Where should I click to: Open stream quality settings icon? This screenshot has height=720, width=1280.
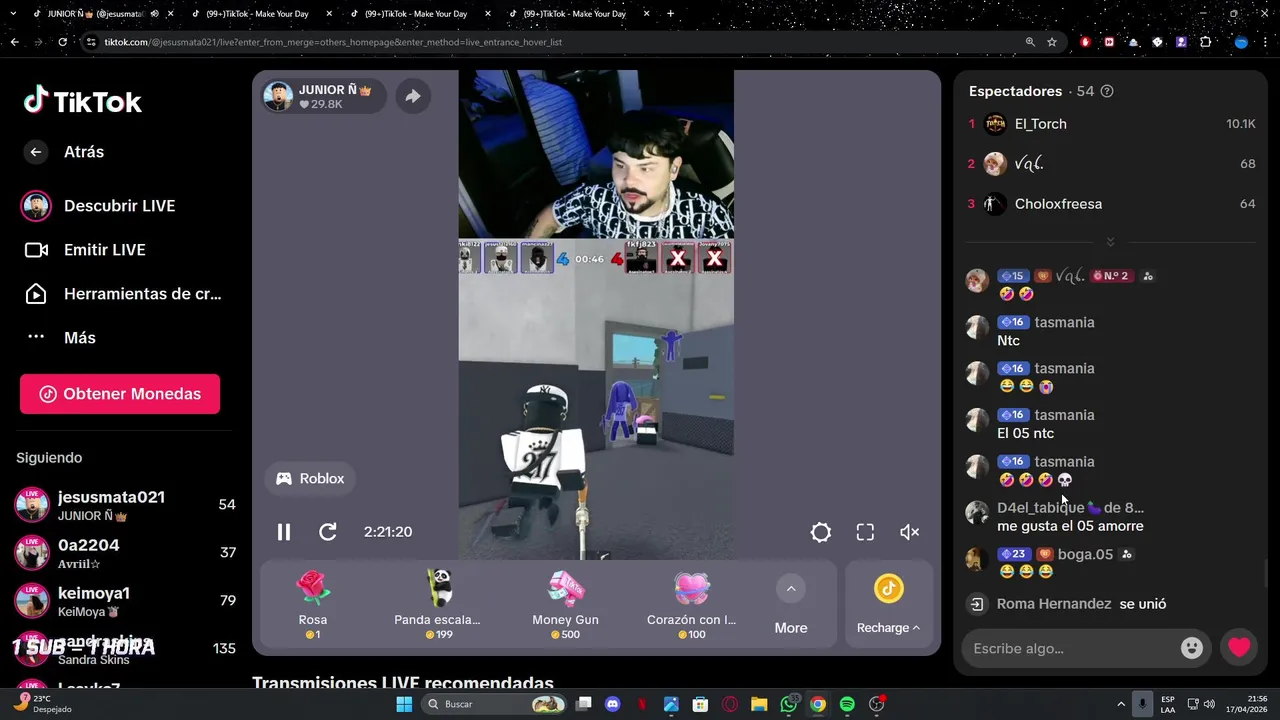click(821, 532)
